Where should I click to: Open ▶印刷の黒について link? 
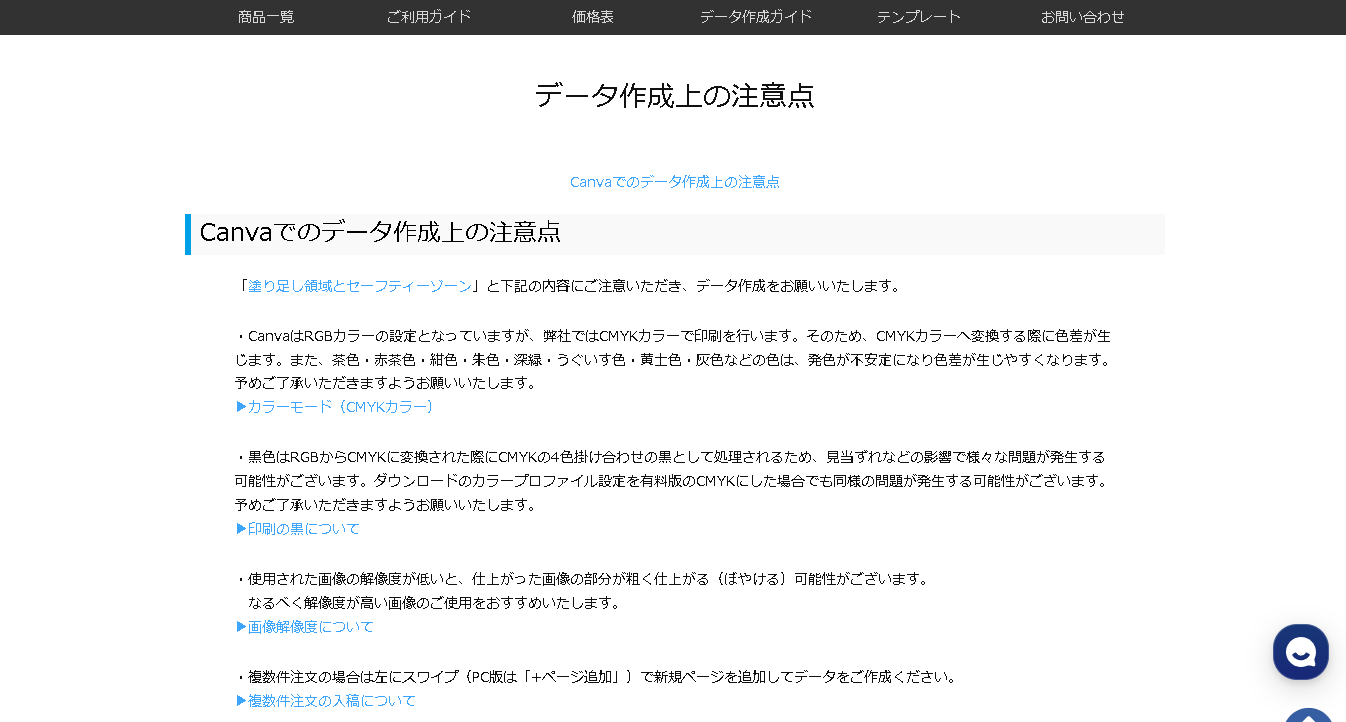pyautogui.click(x=298, y=529)
